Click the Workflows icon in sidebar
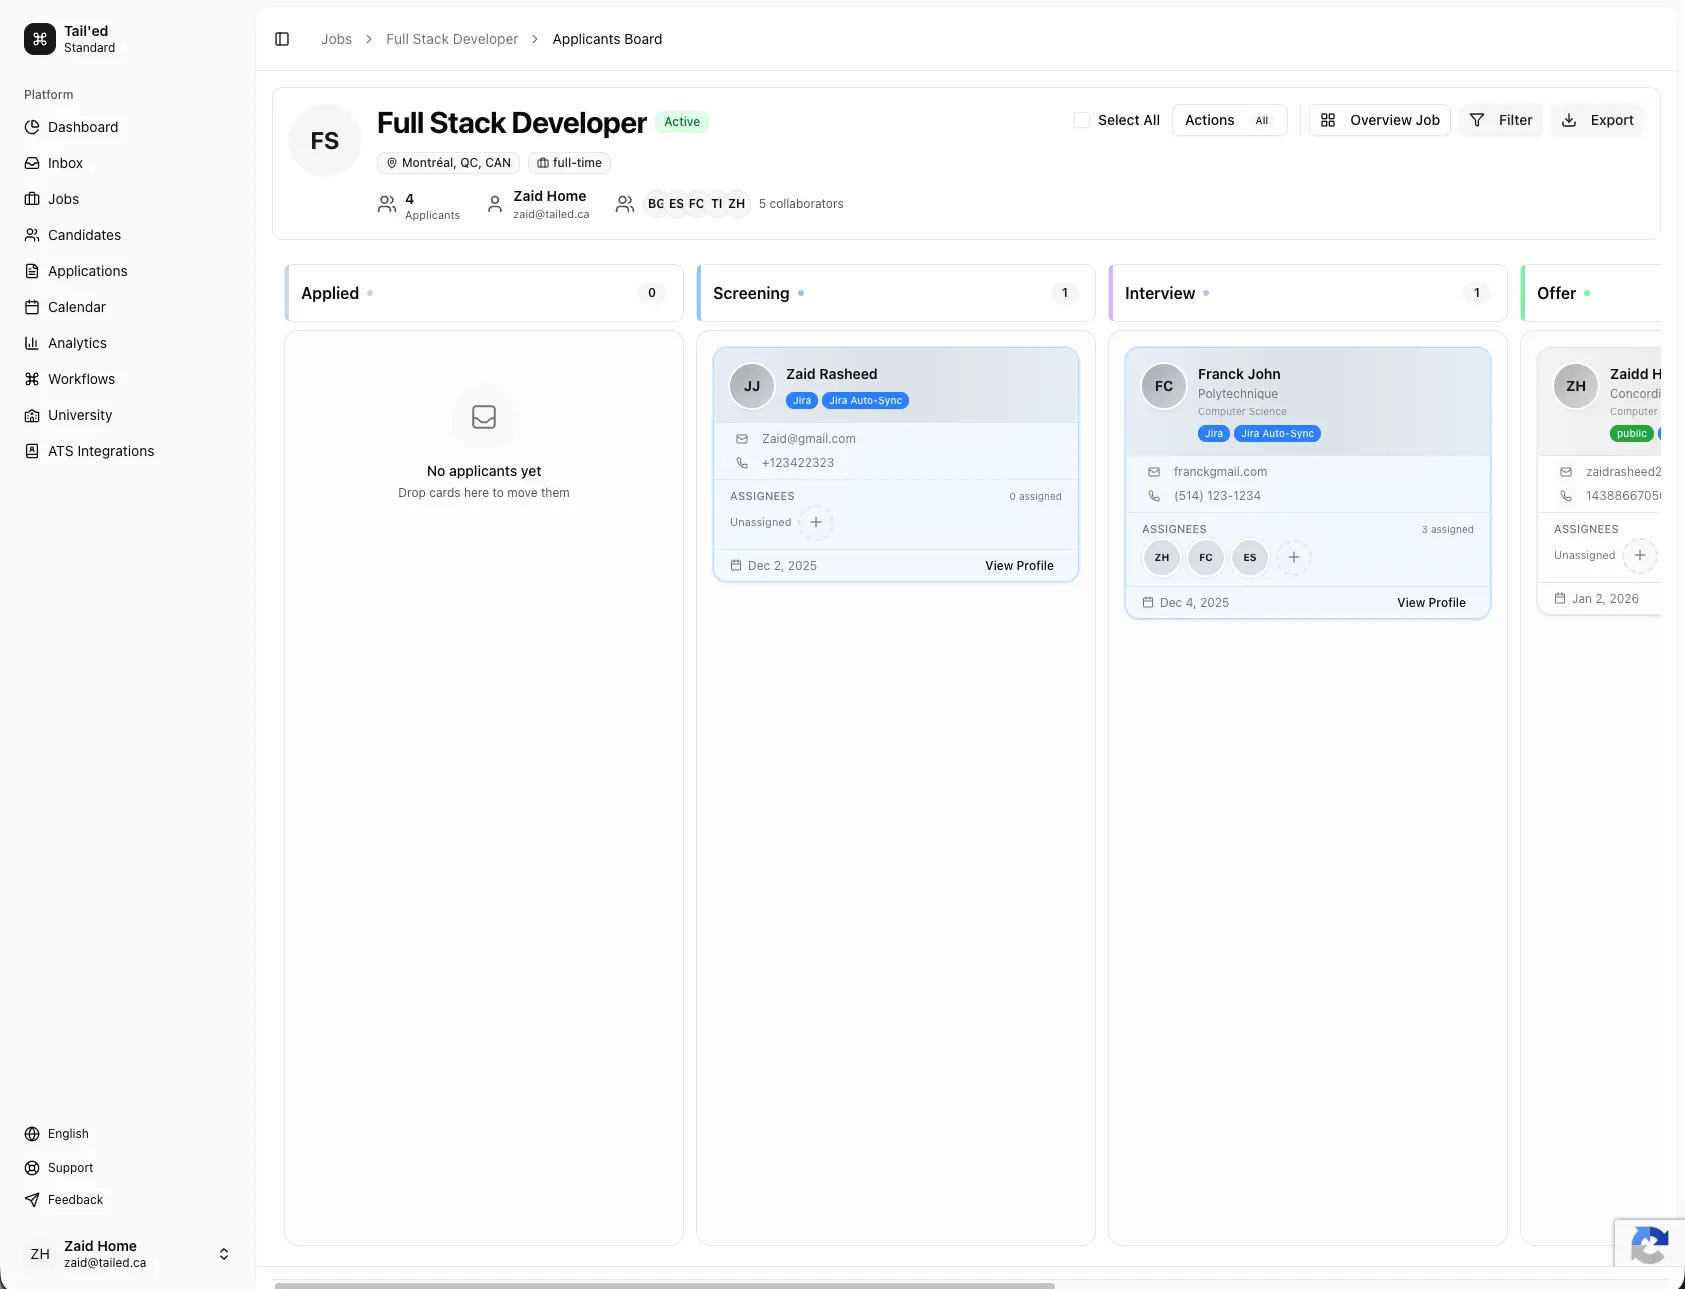This screenshot has width=1685, height=1289. coord(32,379)
